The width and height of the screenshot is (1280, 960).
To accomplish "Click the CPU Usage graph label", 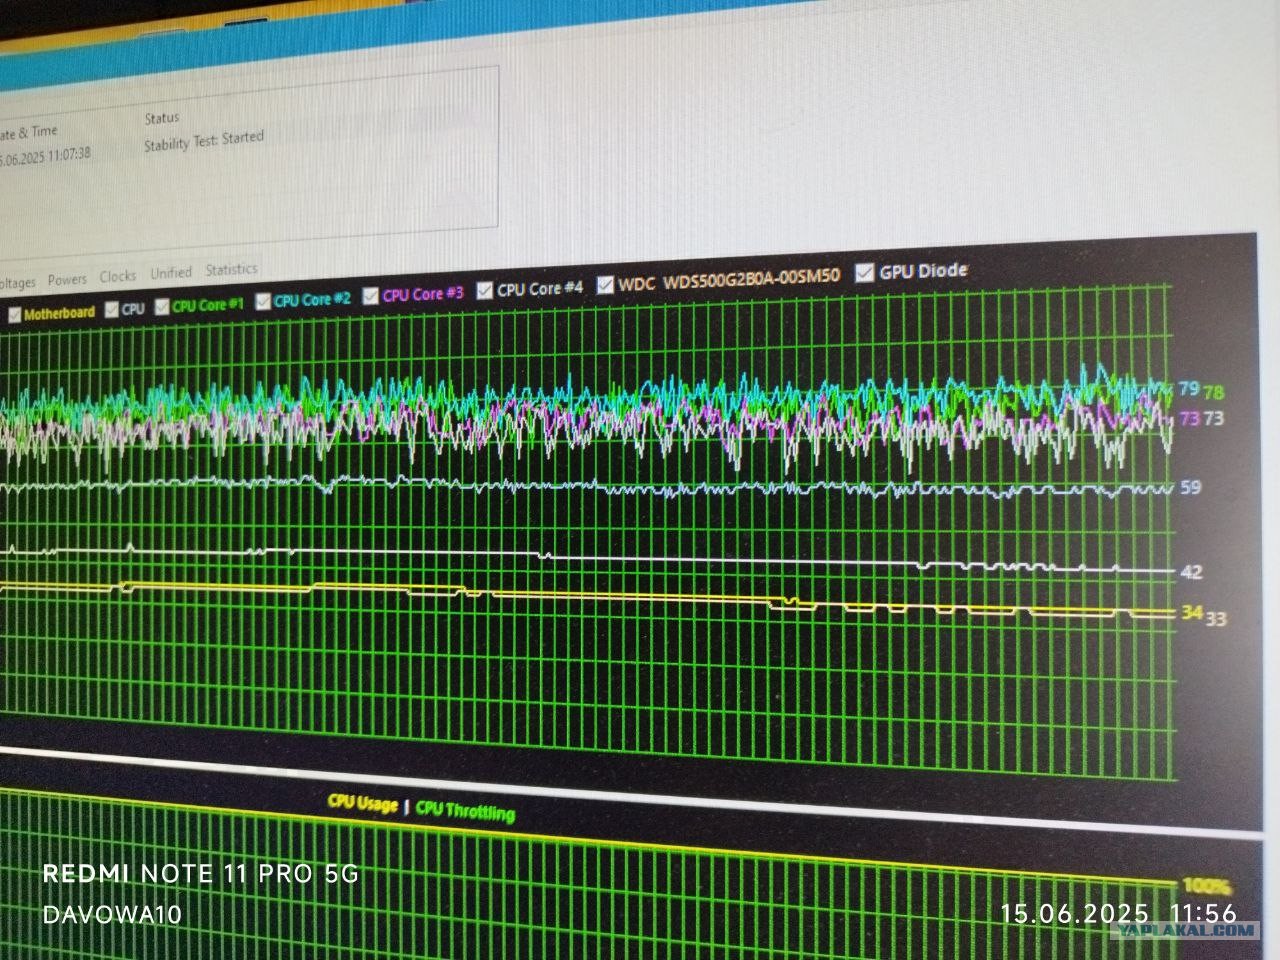I will [362, 804].
